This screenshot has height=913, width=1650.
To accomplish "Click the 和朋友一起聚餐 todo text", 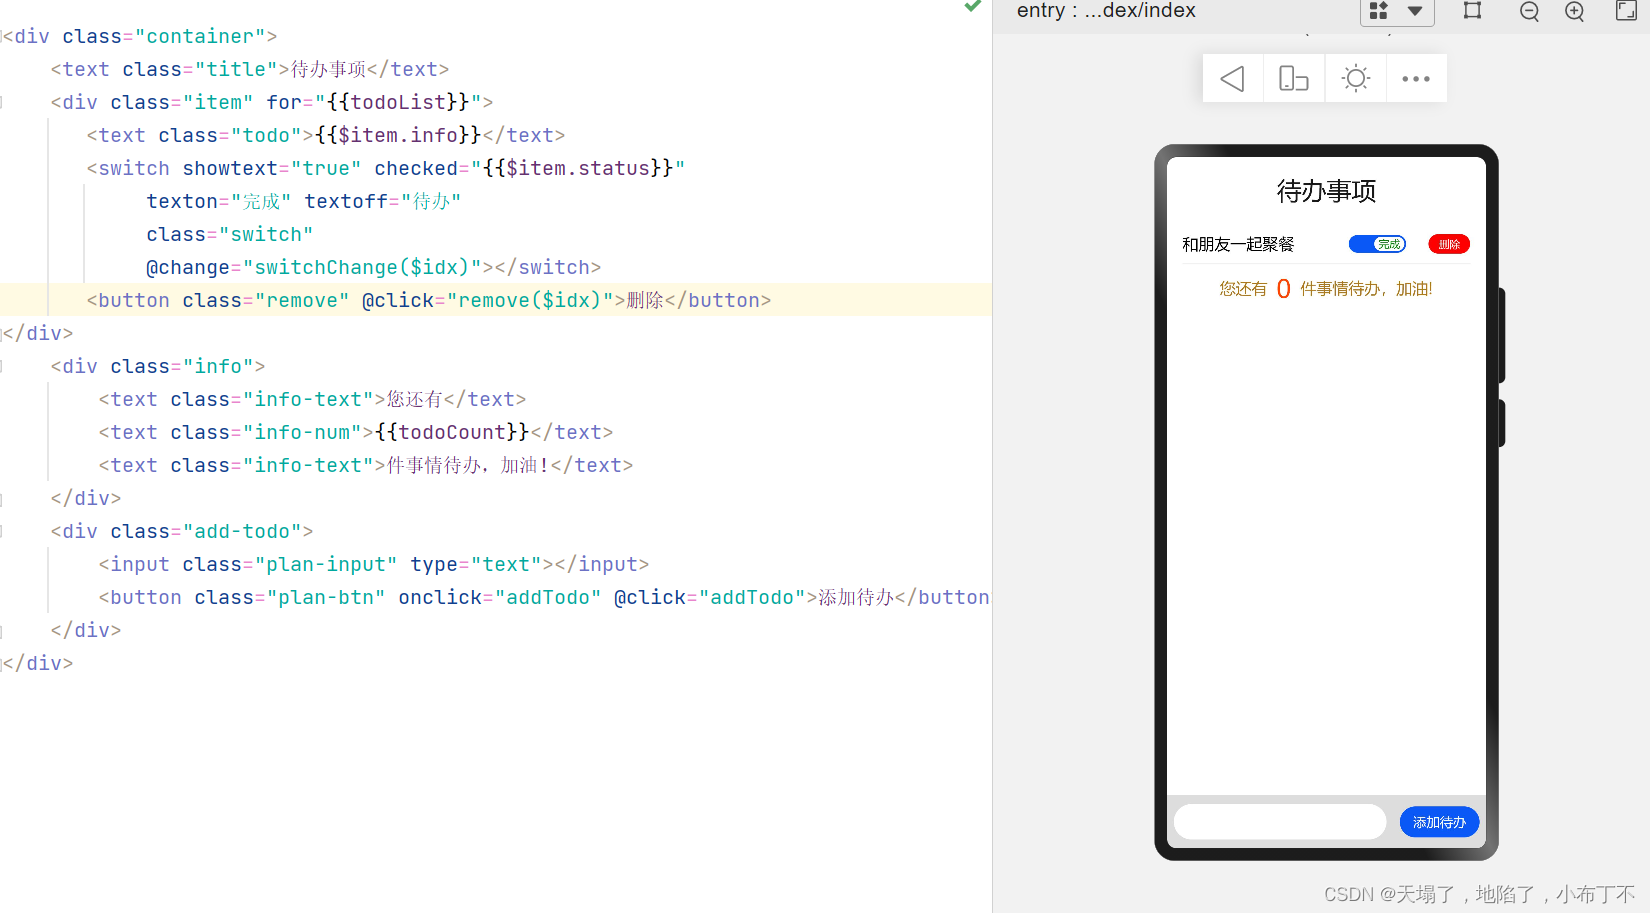I will [x=1238, y=244].
